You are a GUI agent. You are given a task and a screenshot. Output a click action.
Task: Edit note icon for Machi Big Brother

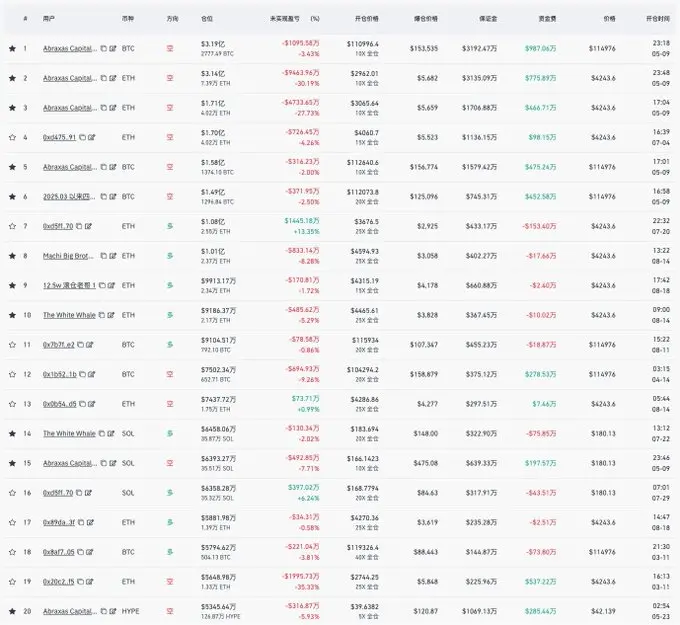point(113,256)
